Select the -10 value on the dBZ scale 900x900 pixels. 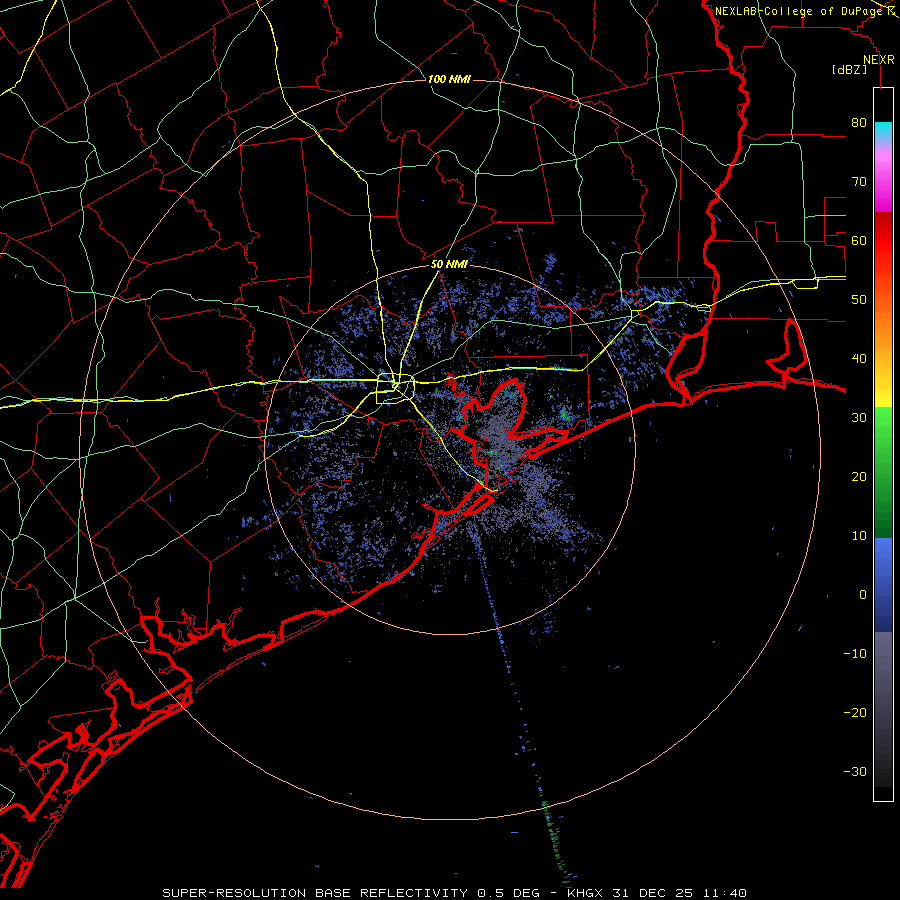click(855, 653)
